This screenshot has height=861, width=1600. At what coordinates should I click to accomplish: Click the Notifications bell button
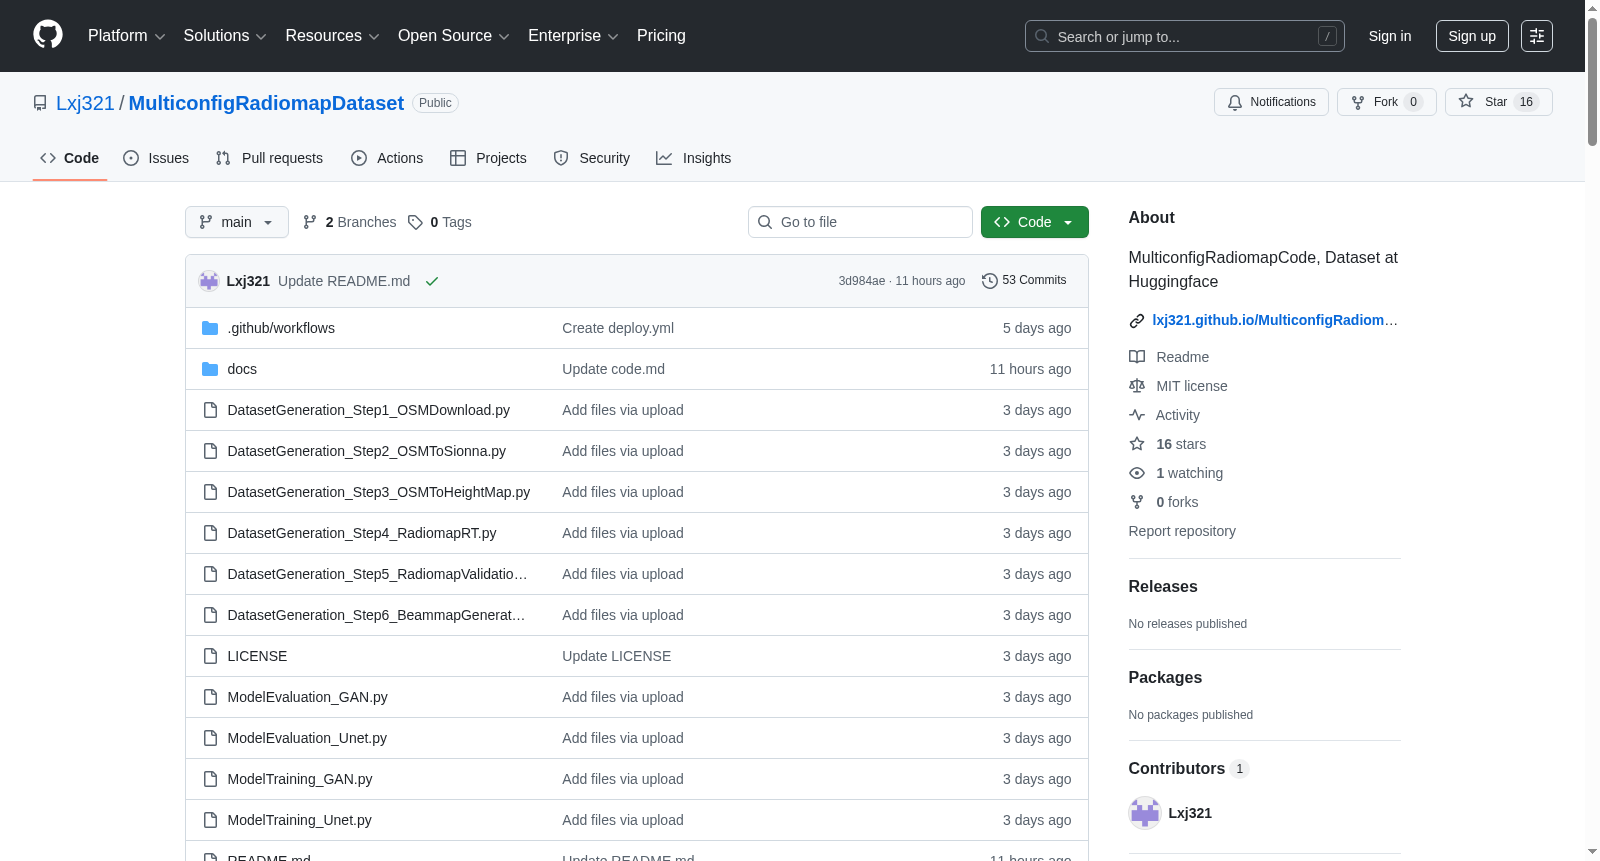click(1271, 102)
